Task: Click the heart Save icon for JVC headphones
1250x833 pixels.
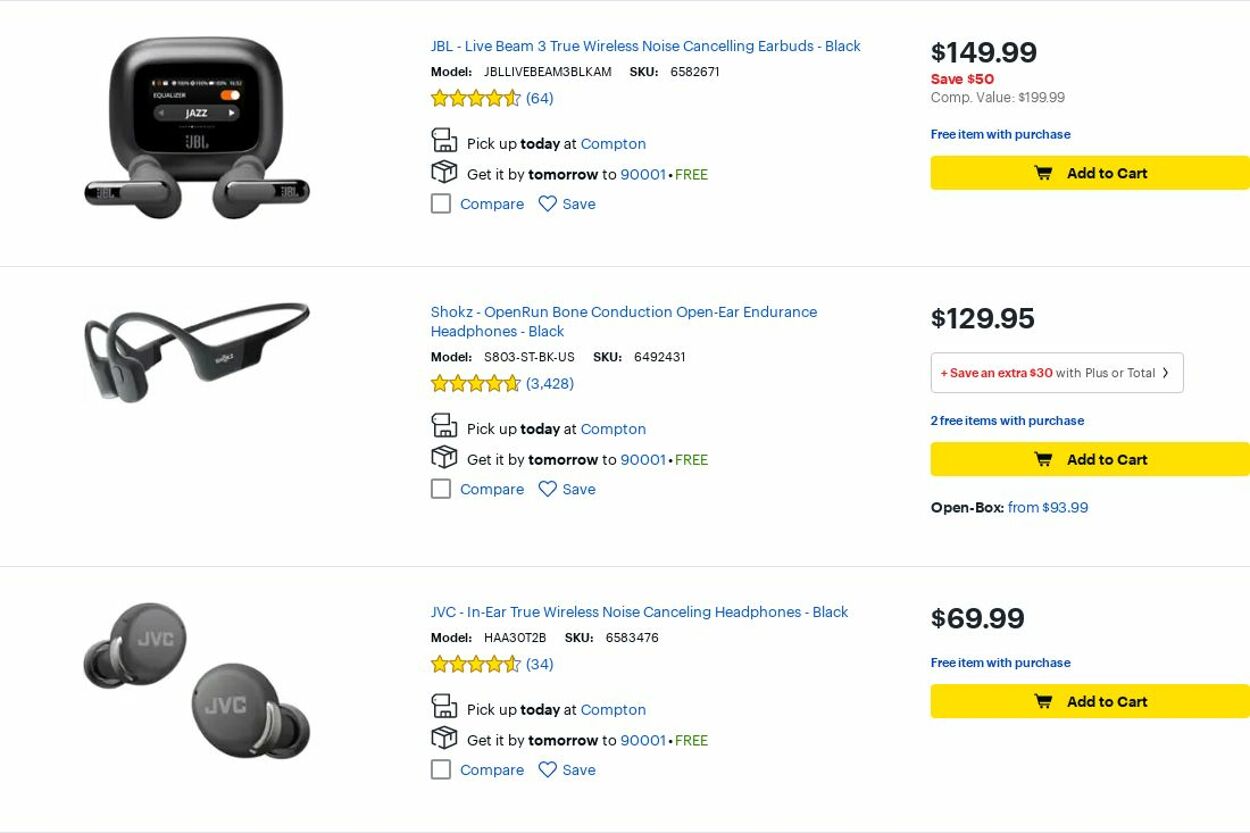Action: coord(547,770)
